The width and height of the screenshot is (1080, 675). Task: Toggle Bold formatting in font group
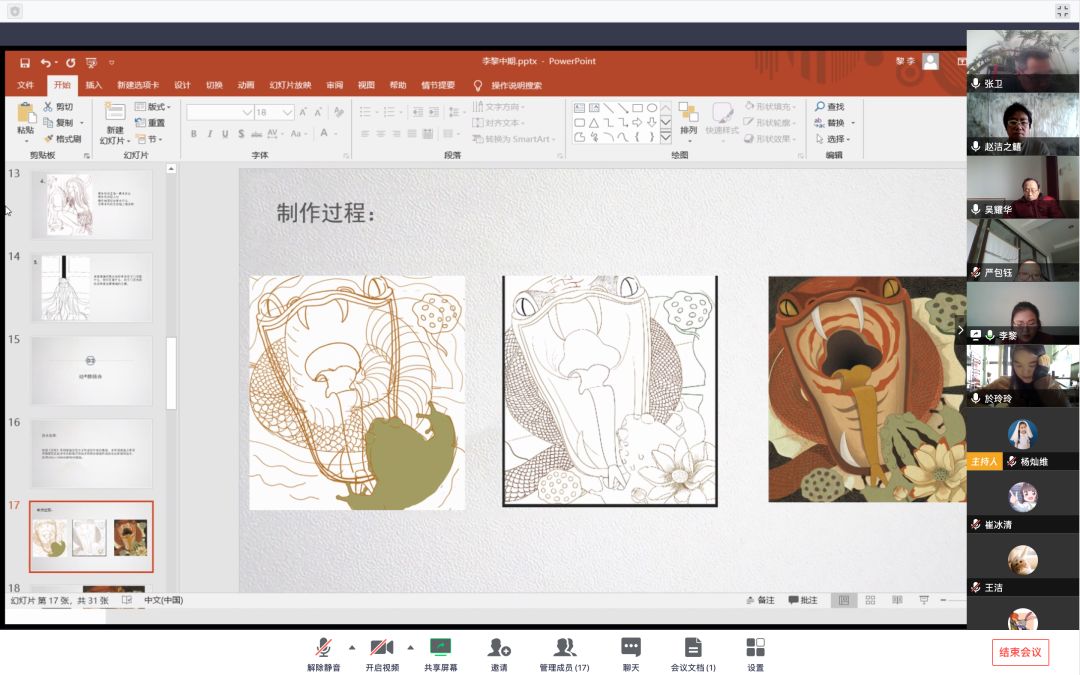pyautogui.click(x=194, y=134)
